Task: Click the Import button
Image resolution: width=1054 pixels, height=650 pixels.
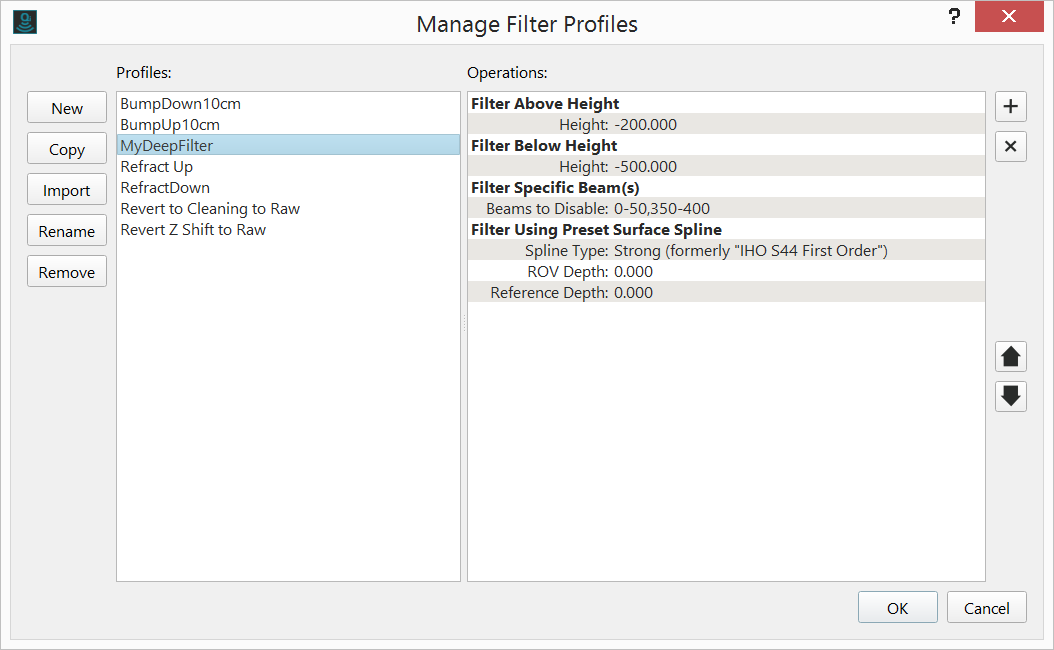Action: pos(67,191)
